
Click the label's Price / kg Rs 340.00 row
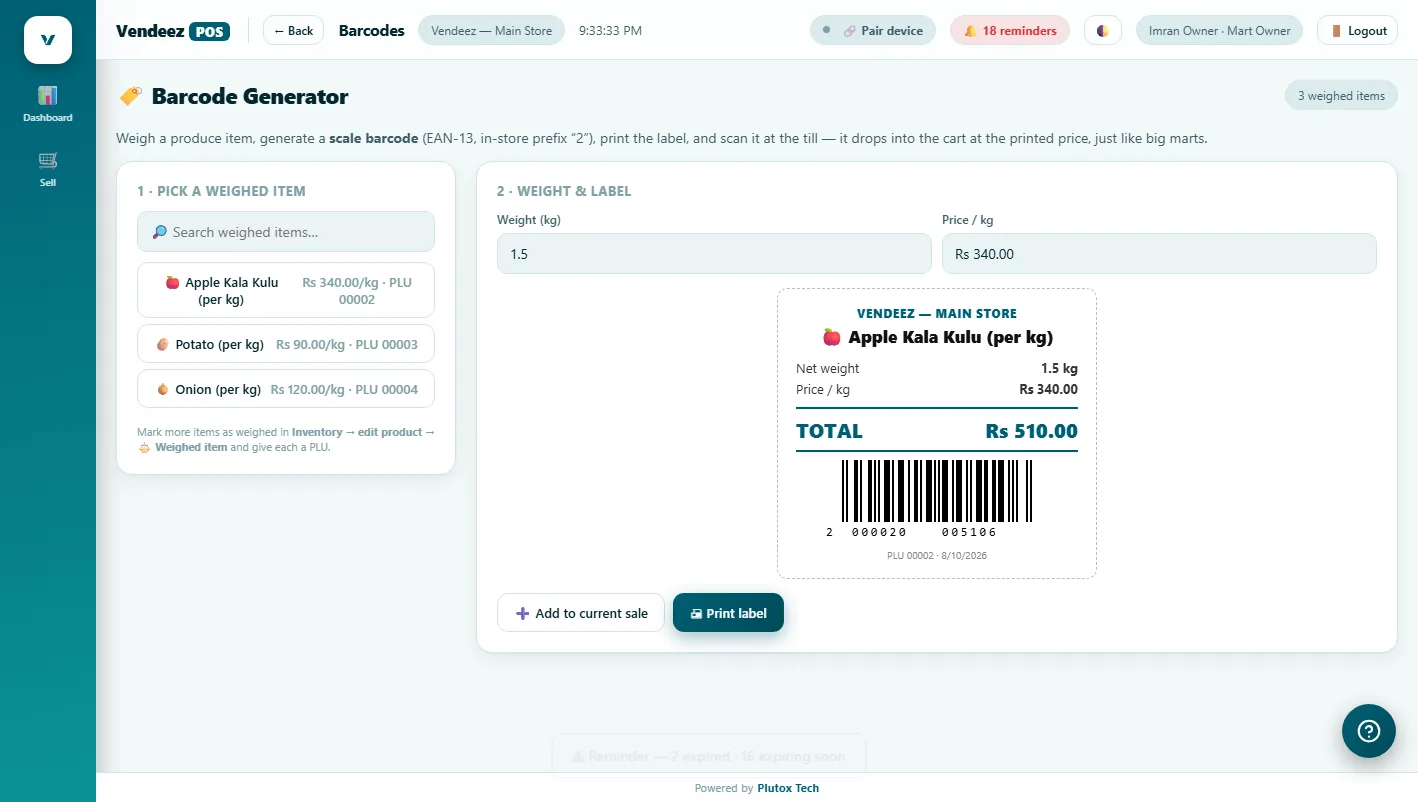click(x=937, y=390)
